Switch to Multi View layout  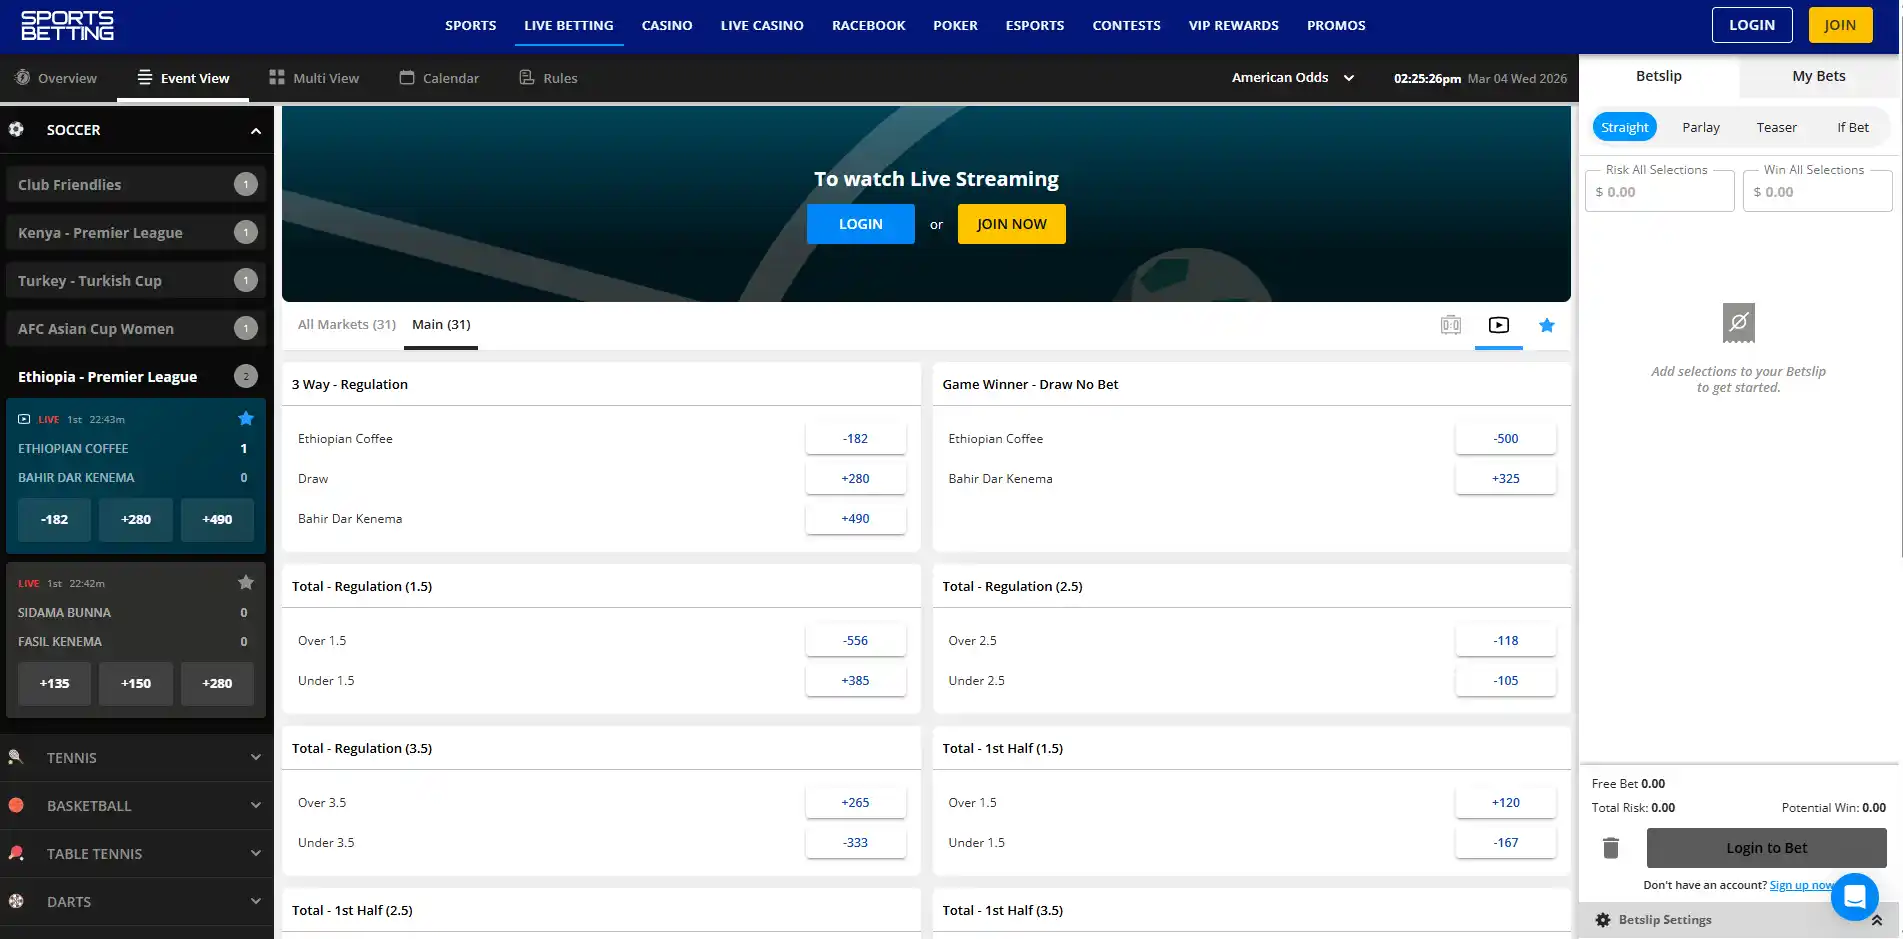(x=314, y=78)
